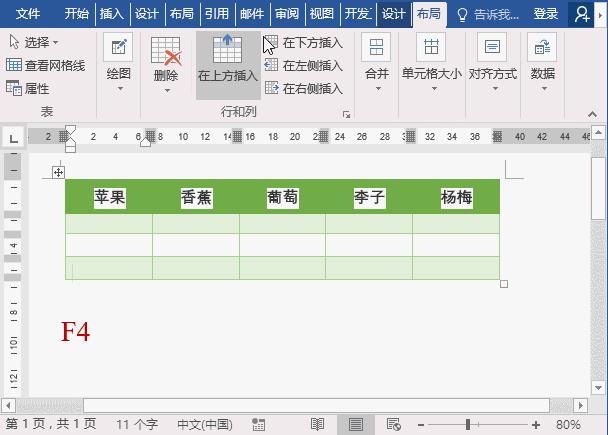The width and height of the screenshot is (608, 435).
Task: Expand the Data (数据) dropdown arrow
Action: 544,89
